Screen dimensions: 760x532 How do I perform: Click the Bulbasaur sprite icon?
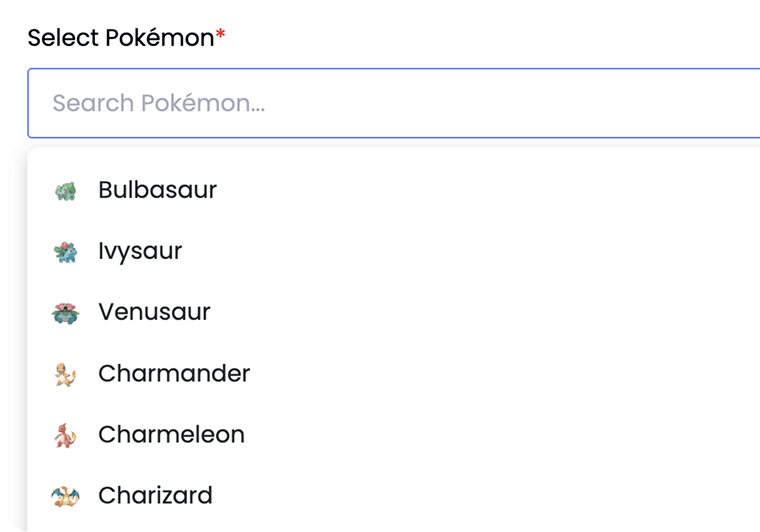[x=65, y=190]
